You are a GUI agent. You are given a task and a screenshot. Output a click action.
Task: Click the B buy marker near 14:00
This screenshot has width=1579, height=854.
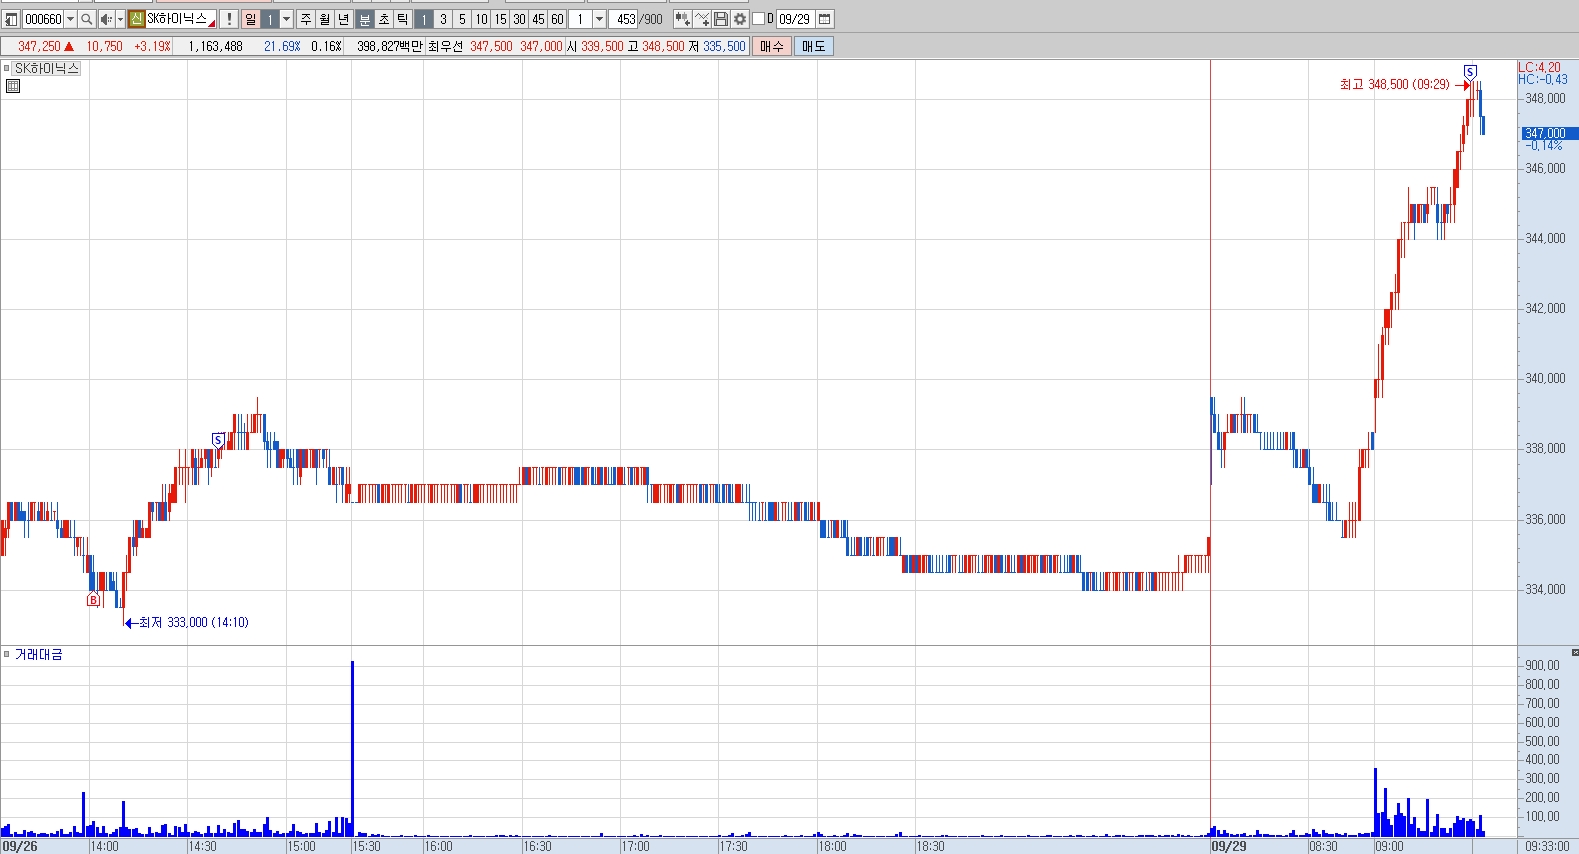click(x=94, y=600)
